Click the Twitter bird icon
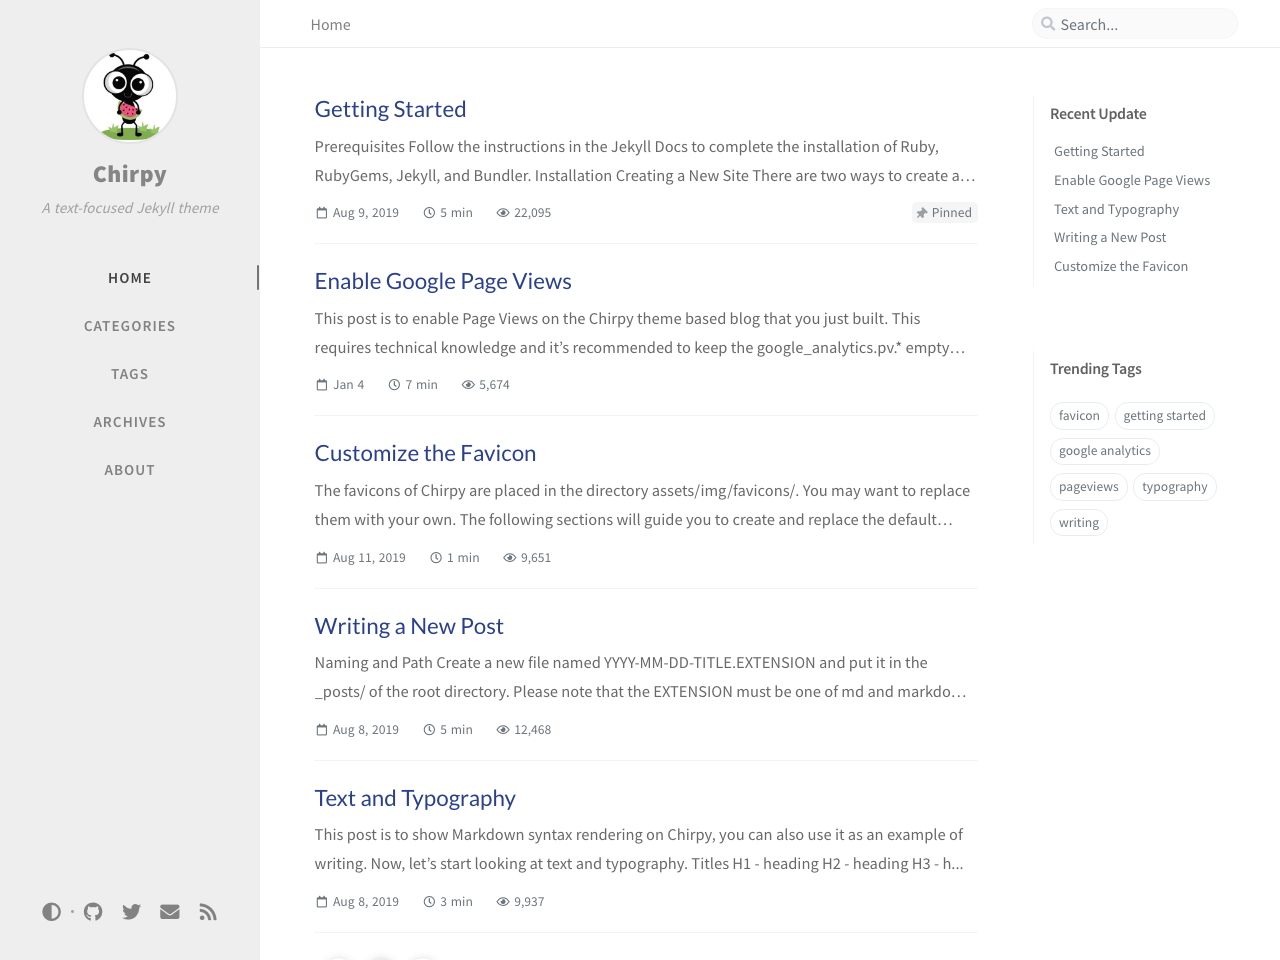 131,912
